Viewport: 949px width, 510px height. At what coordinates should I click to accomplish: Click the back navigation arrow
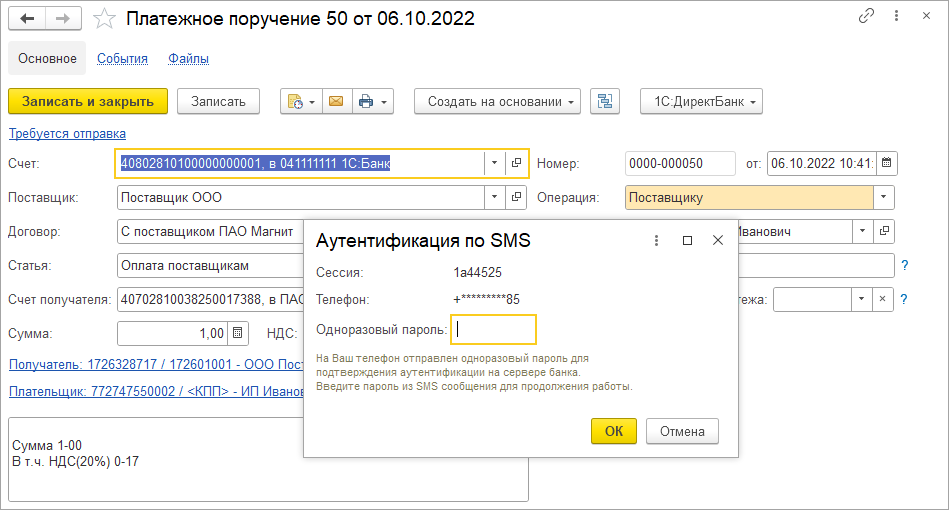[x=27, y=19]
